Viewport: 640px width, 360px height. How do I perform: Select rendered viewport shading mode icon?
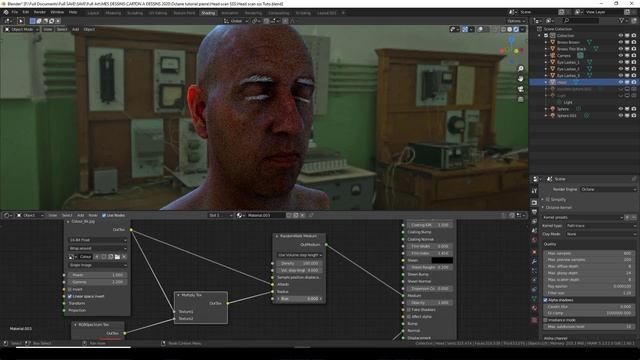pyautogui.click(x=516, y=29)
